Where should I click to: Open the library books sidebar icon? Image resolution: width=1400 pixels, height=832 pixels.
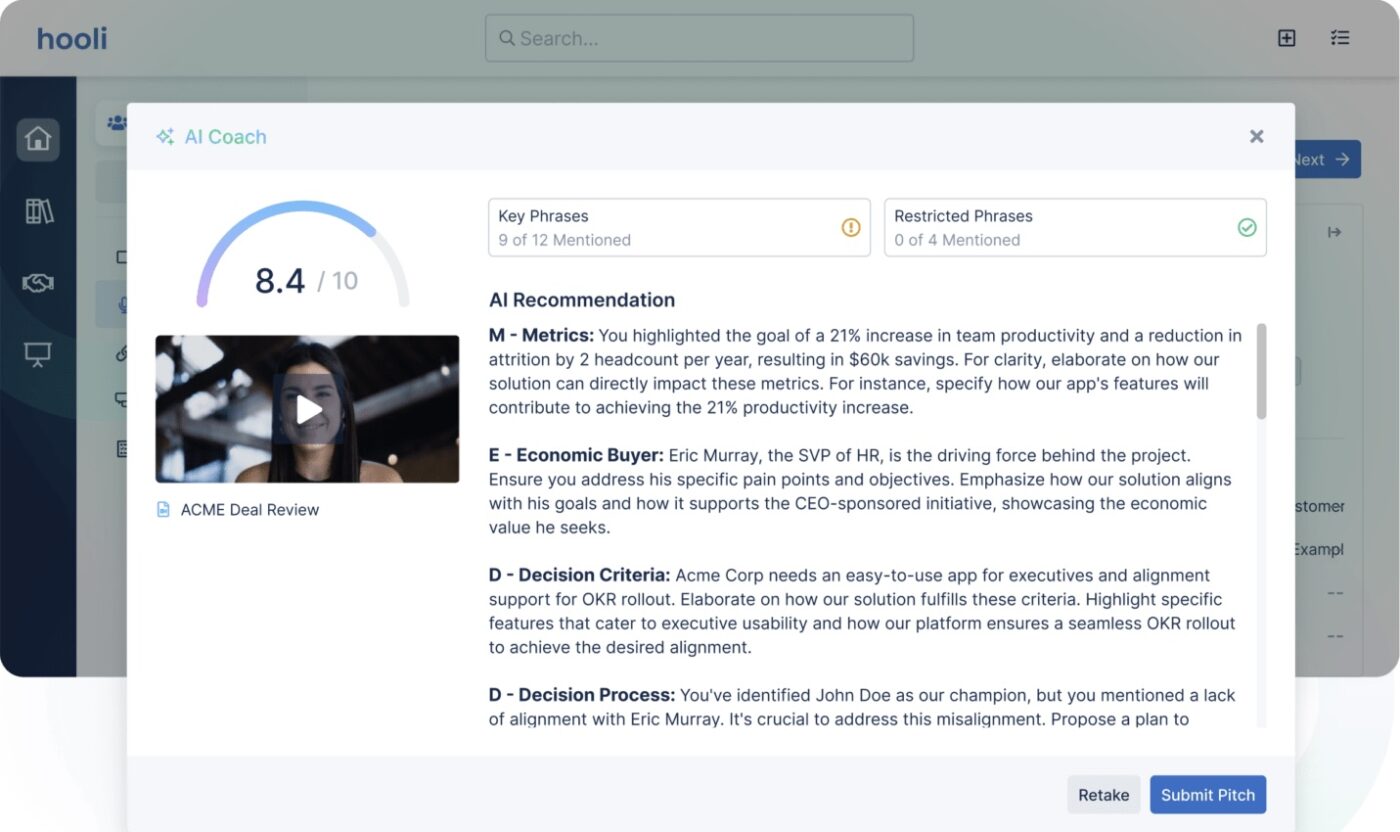click(x=38, y=211)
